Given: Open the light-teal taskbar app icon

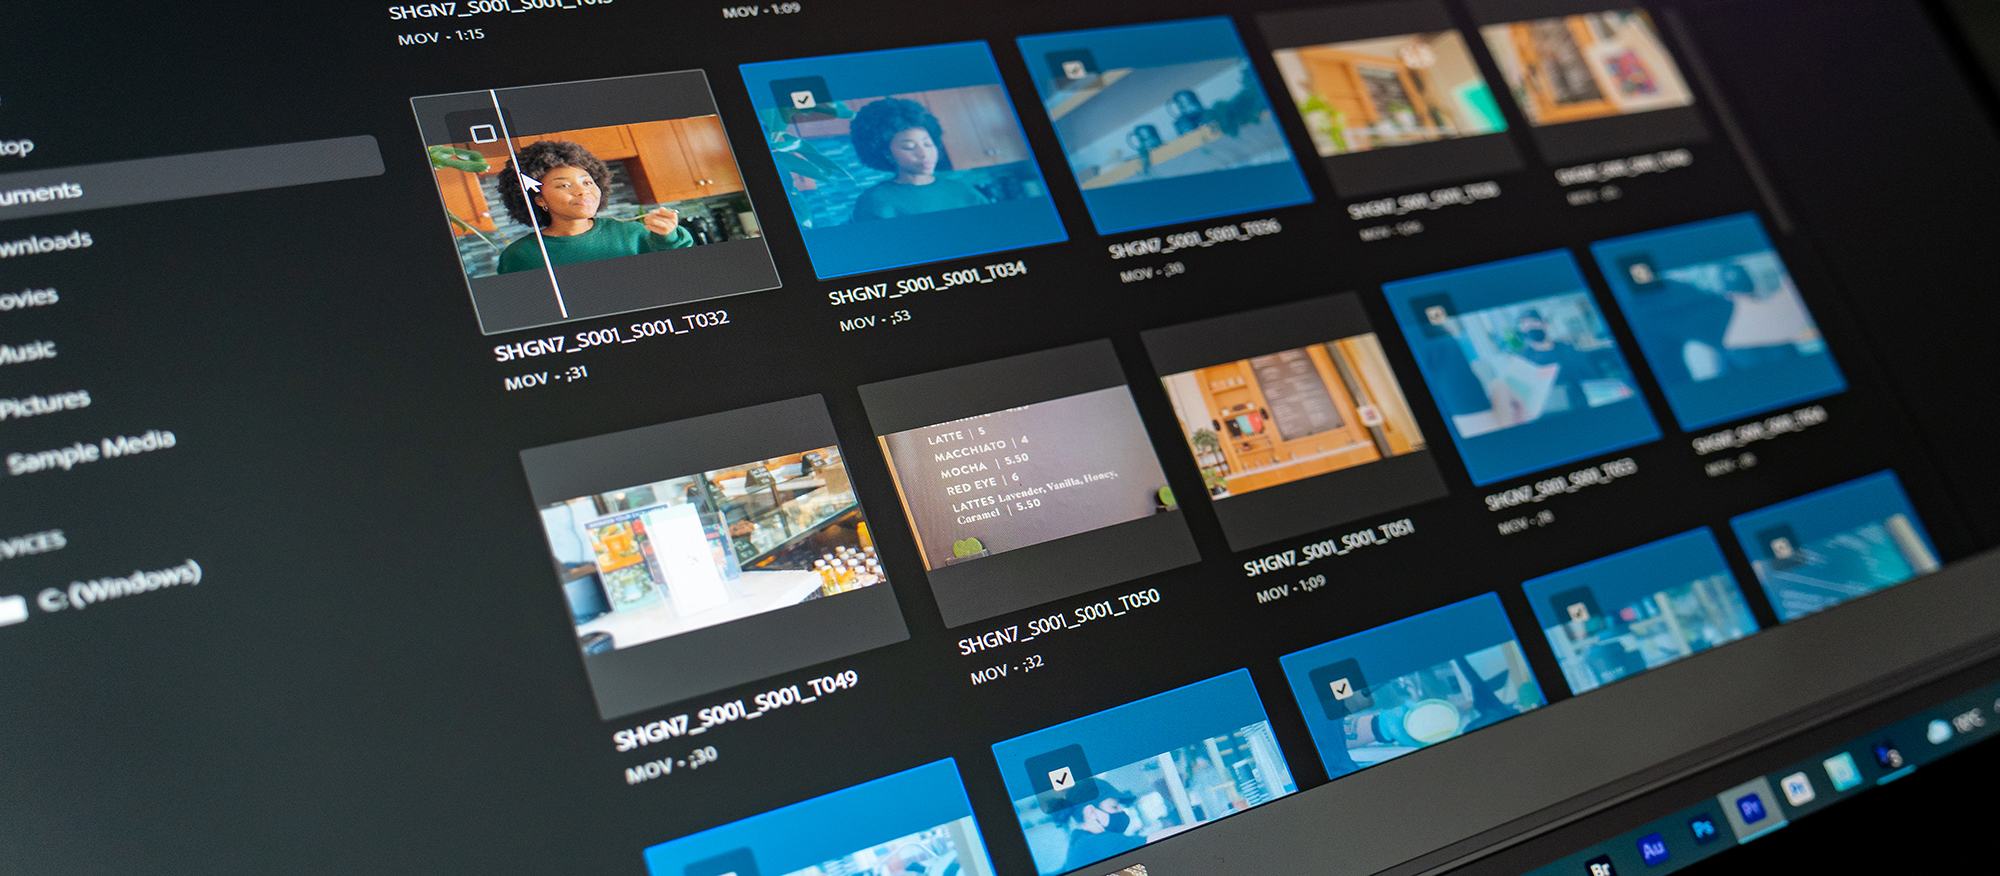Looking at the screenshot, I should (1841, 770).
